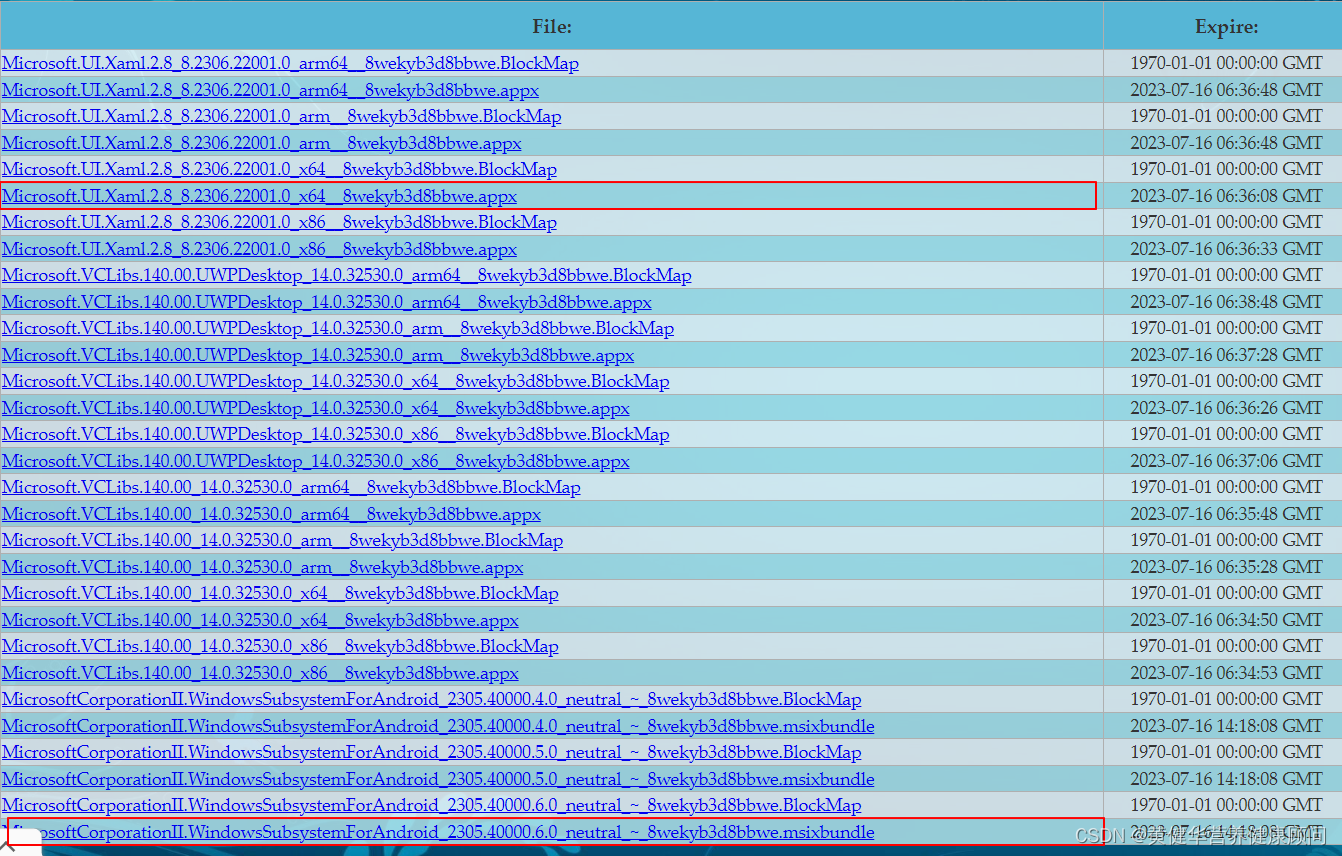Open WindowsSubsystemForAndroid 2305.40000.5.0 BlockMap link
The width and height of the screenshot is (1342, 856).
coord(432,752)
